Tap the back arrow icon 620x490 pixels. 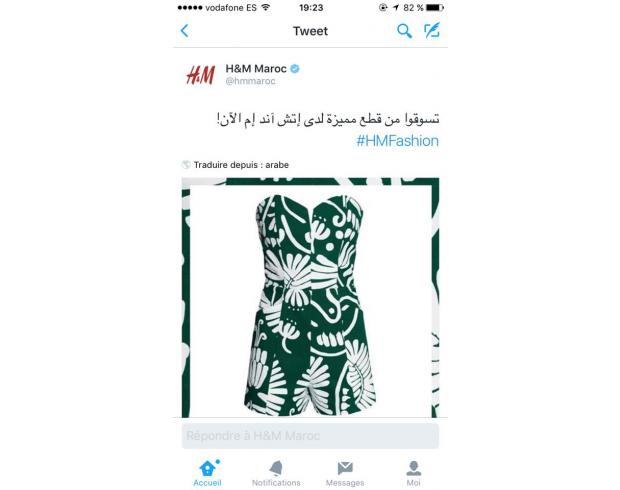pyautogui.click(x=185, y=31)
